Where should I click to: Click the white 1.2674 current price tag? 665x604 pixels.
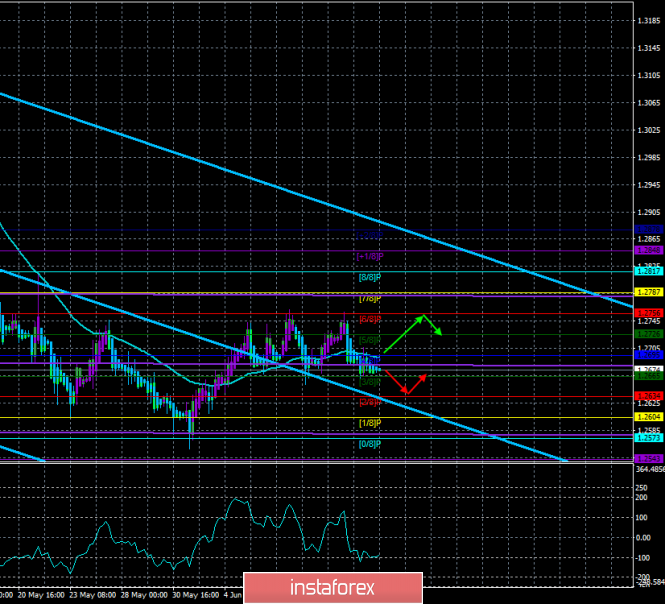coord(649,369)
